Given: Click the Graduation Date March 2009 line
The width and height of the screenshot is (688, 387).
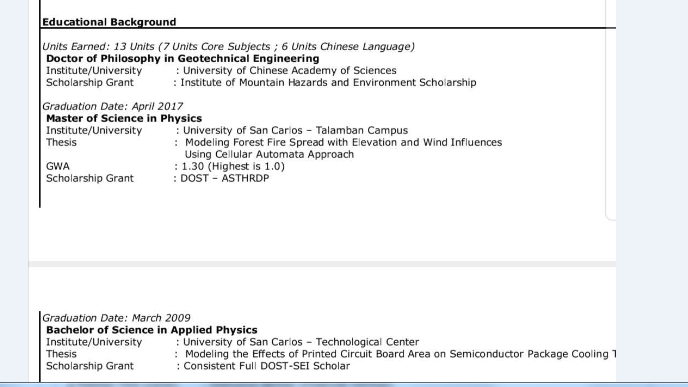Looking at the screenshot, I should [x=116, y=318].
